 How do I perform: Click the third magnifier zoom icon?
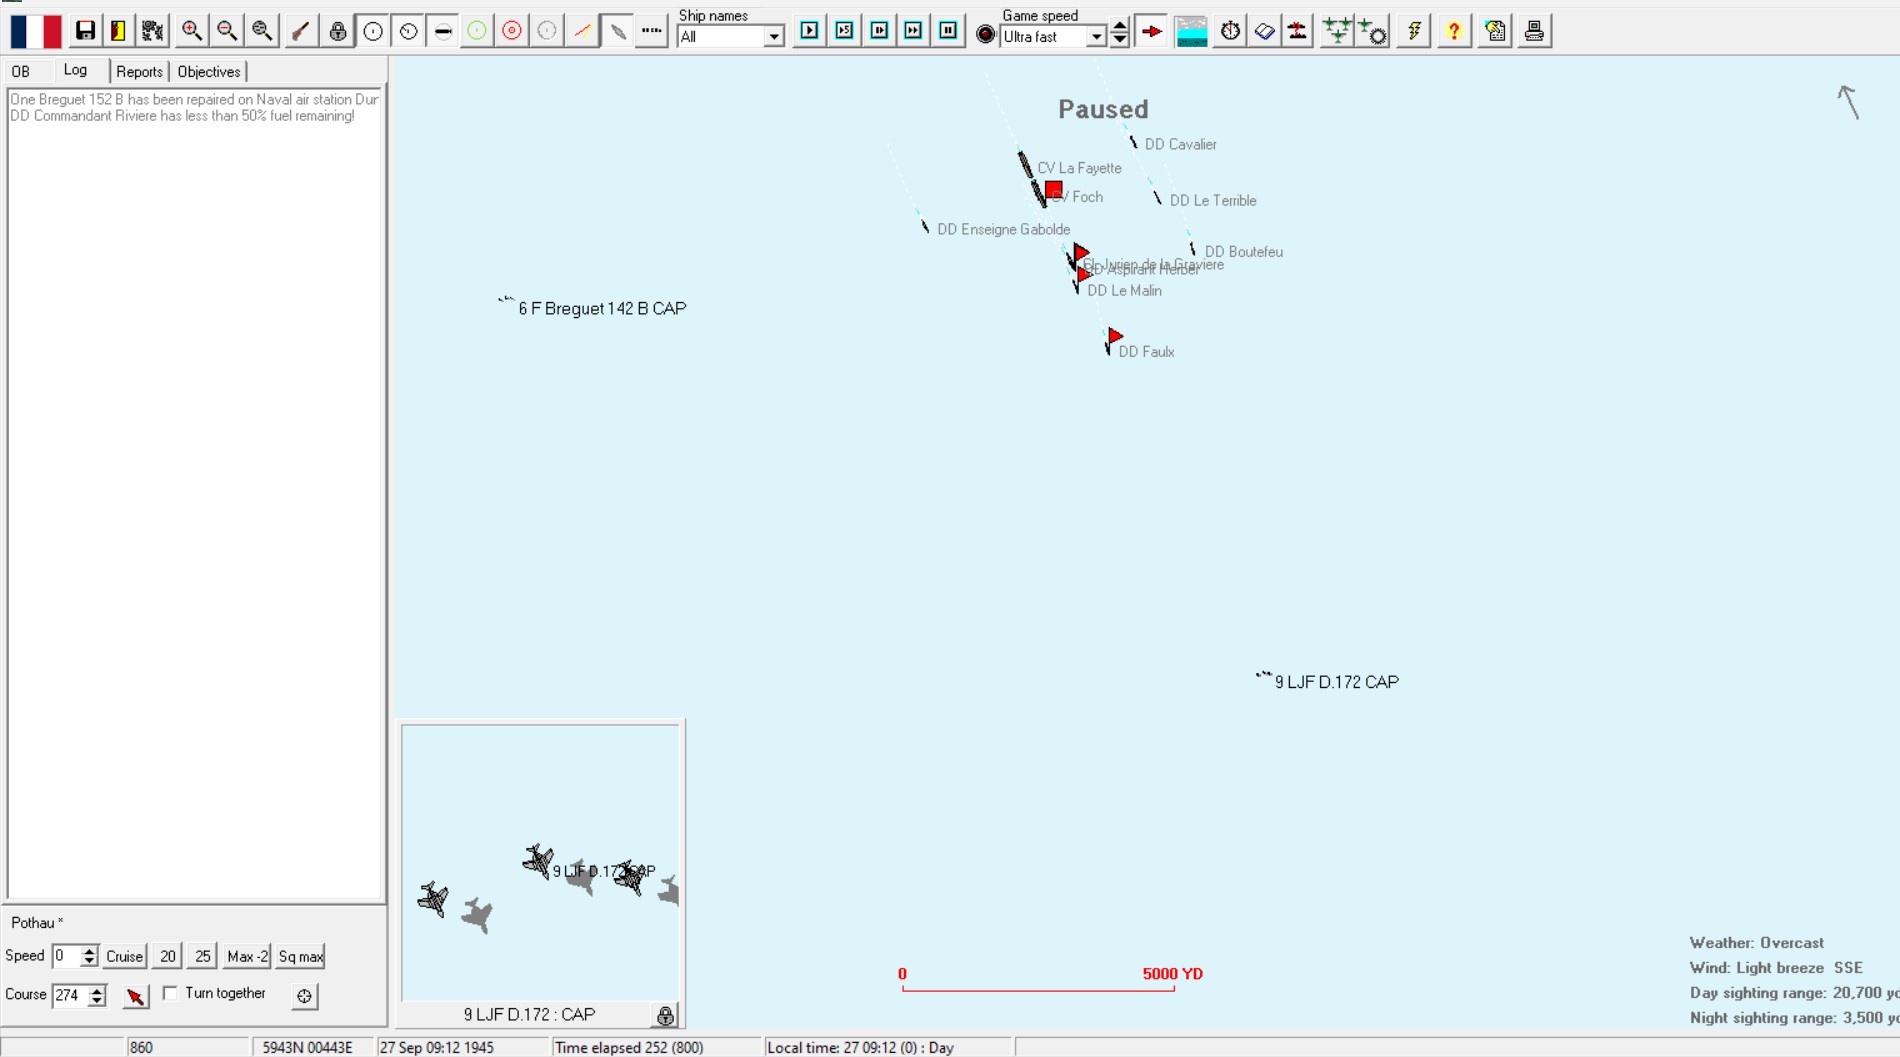click(262, 32)
